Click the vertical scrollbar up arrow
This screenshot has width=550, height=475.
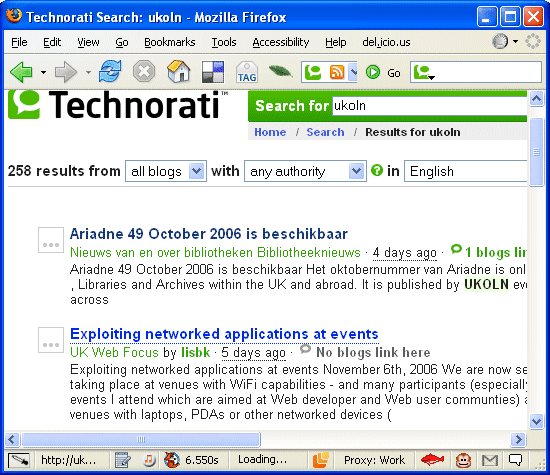536,99
